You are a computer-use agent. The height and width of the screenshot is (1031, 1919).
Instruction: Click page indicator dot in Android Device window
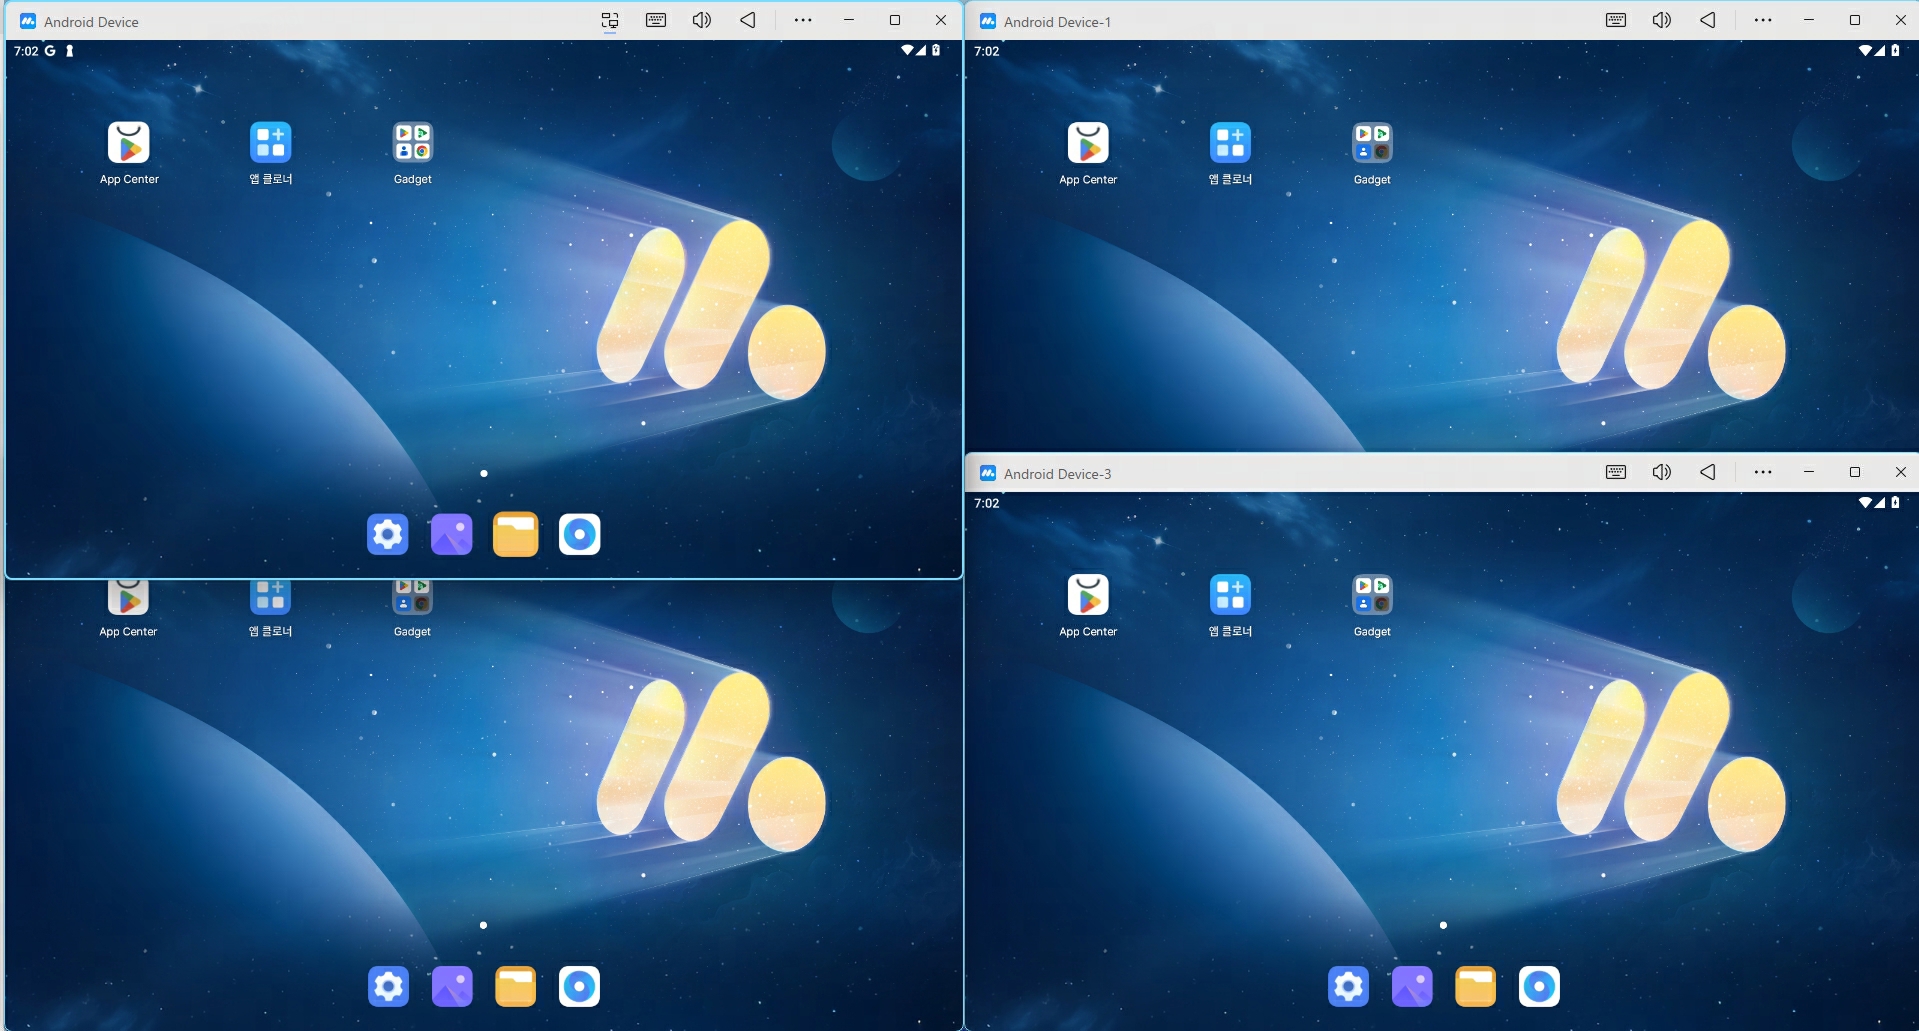[x=484, y=473]
